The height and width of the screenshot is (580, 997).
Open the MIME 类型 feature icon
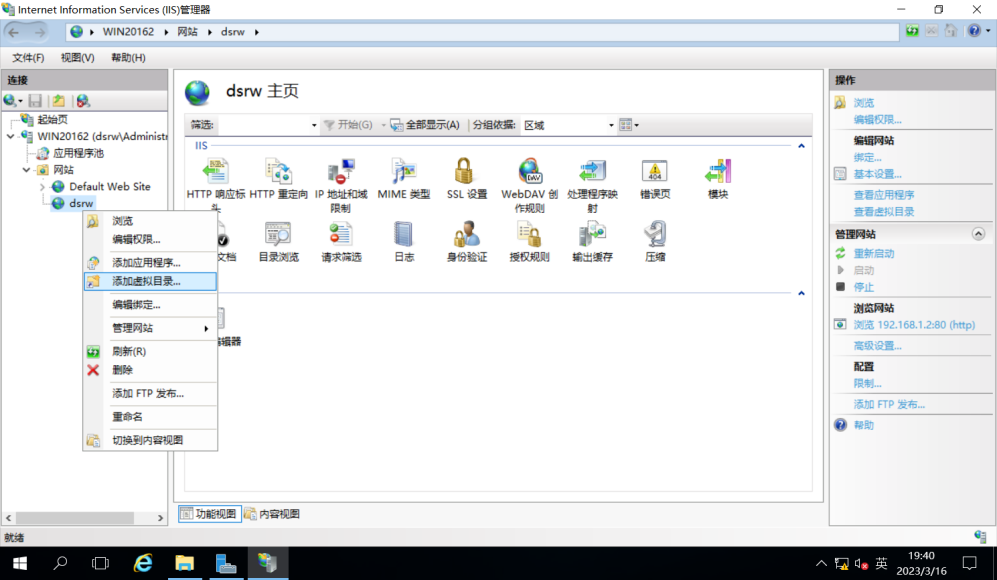coord(404,172)
